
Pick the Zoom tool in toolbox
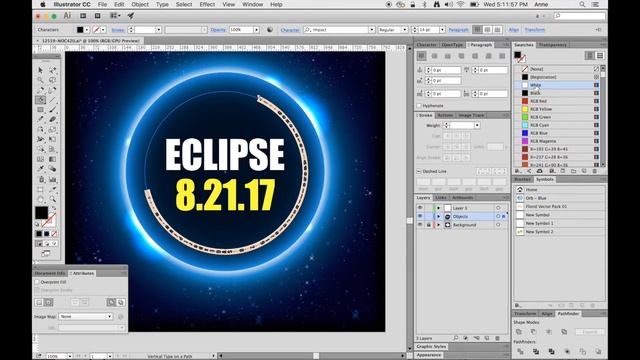(x=53, y=199)
